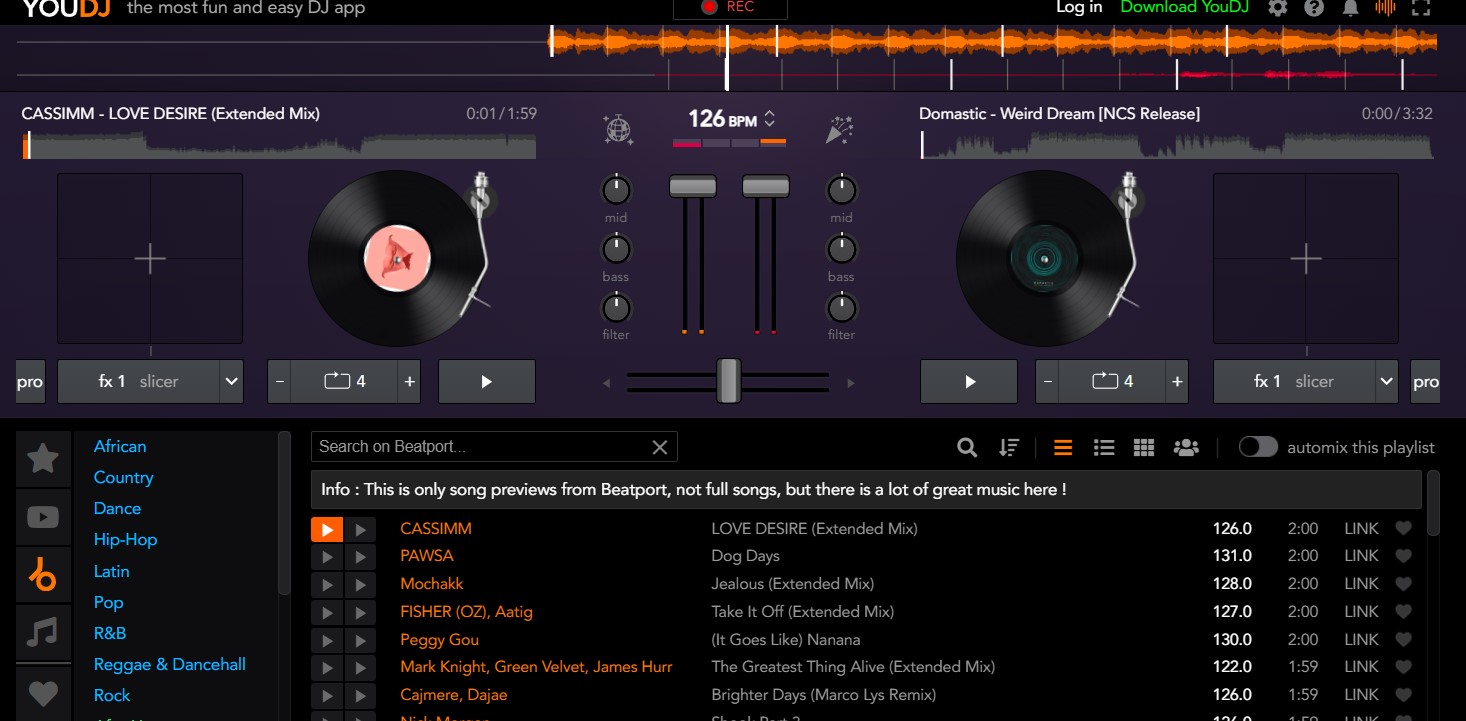This screenshot has height=721, width=1466.
Task: Click the orange audio waveform icon
Action: point(1385,8)
